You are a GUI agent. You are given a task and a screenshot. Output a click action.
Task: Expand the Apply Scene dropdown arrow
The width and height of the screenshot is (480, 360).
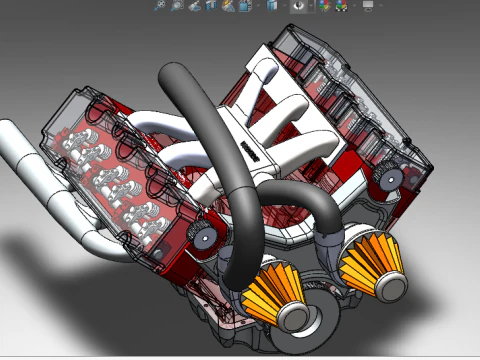click(x=354, y=5)
